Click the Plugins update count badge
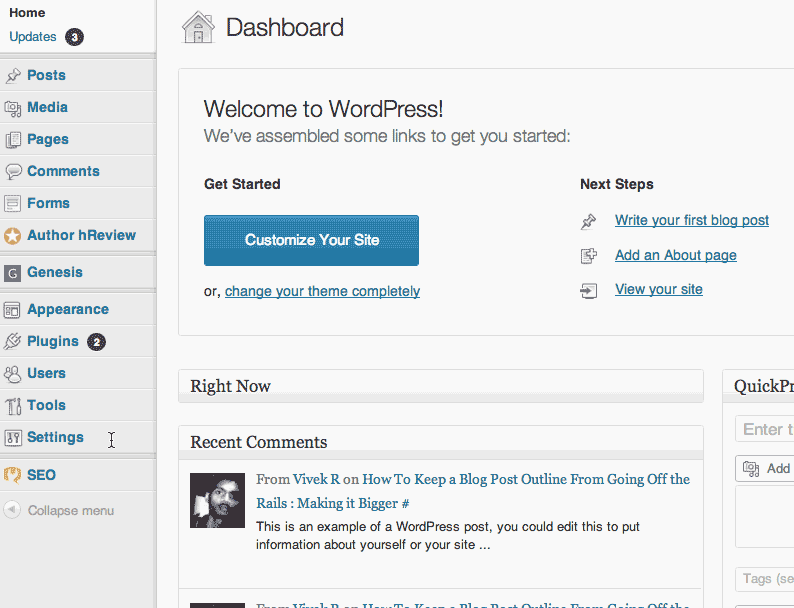 (x=96, y=342)
